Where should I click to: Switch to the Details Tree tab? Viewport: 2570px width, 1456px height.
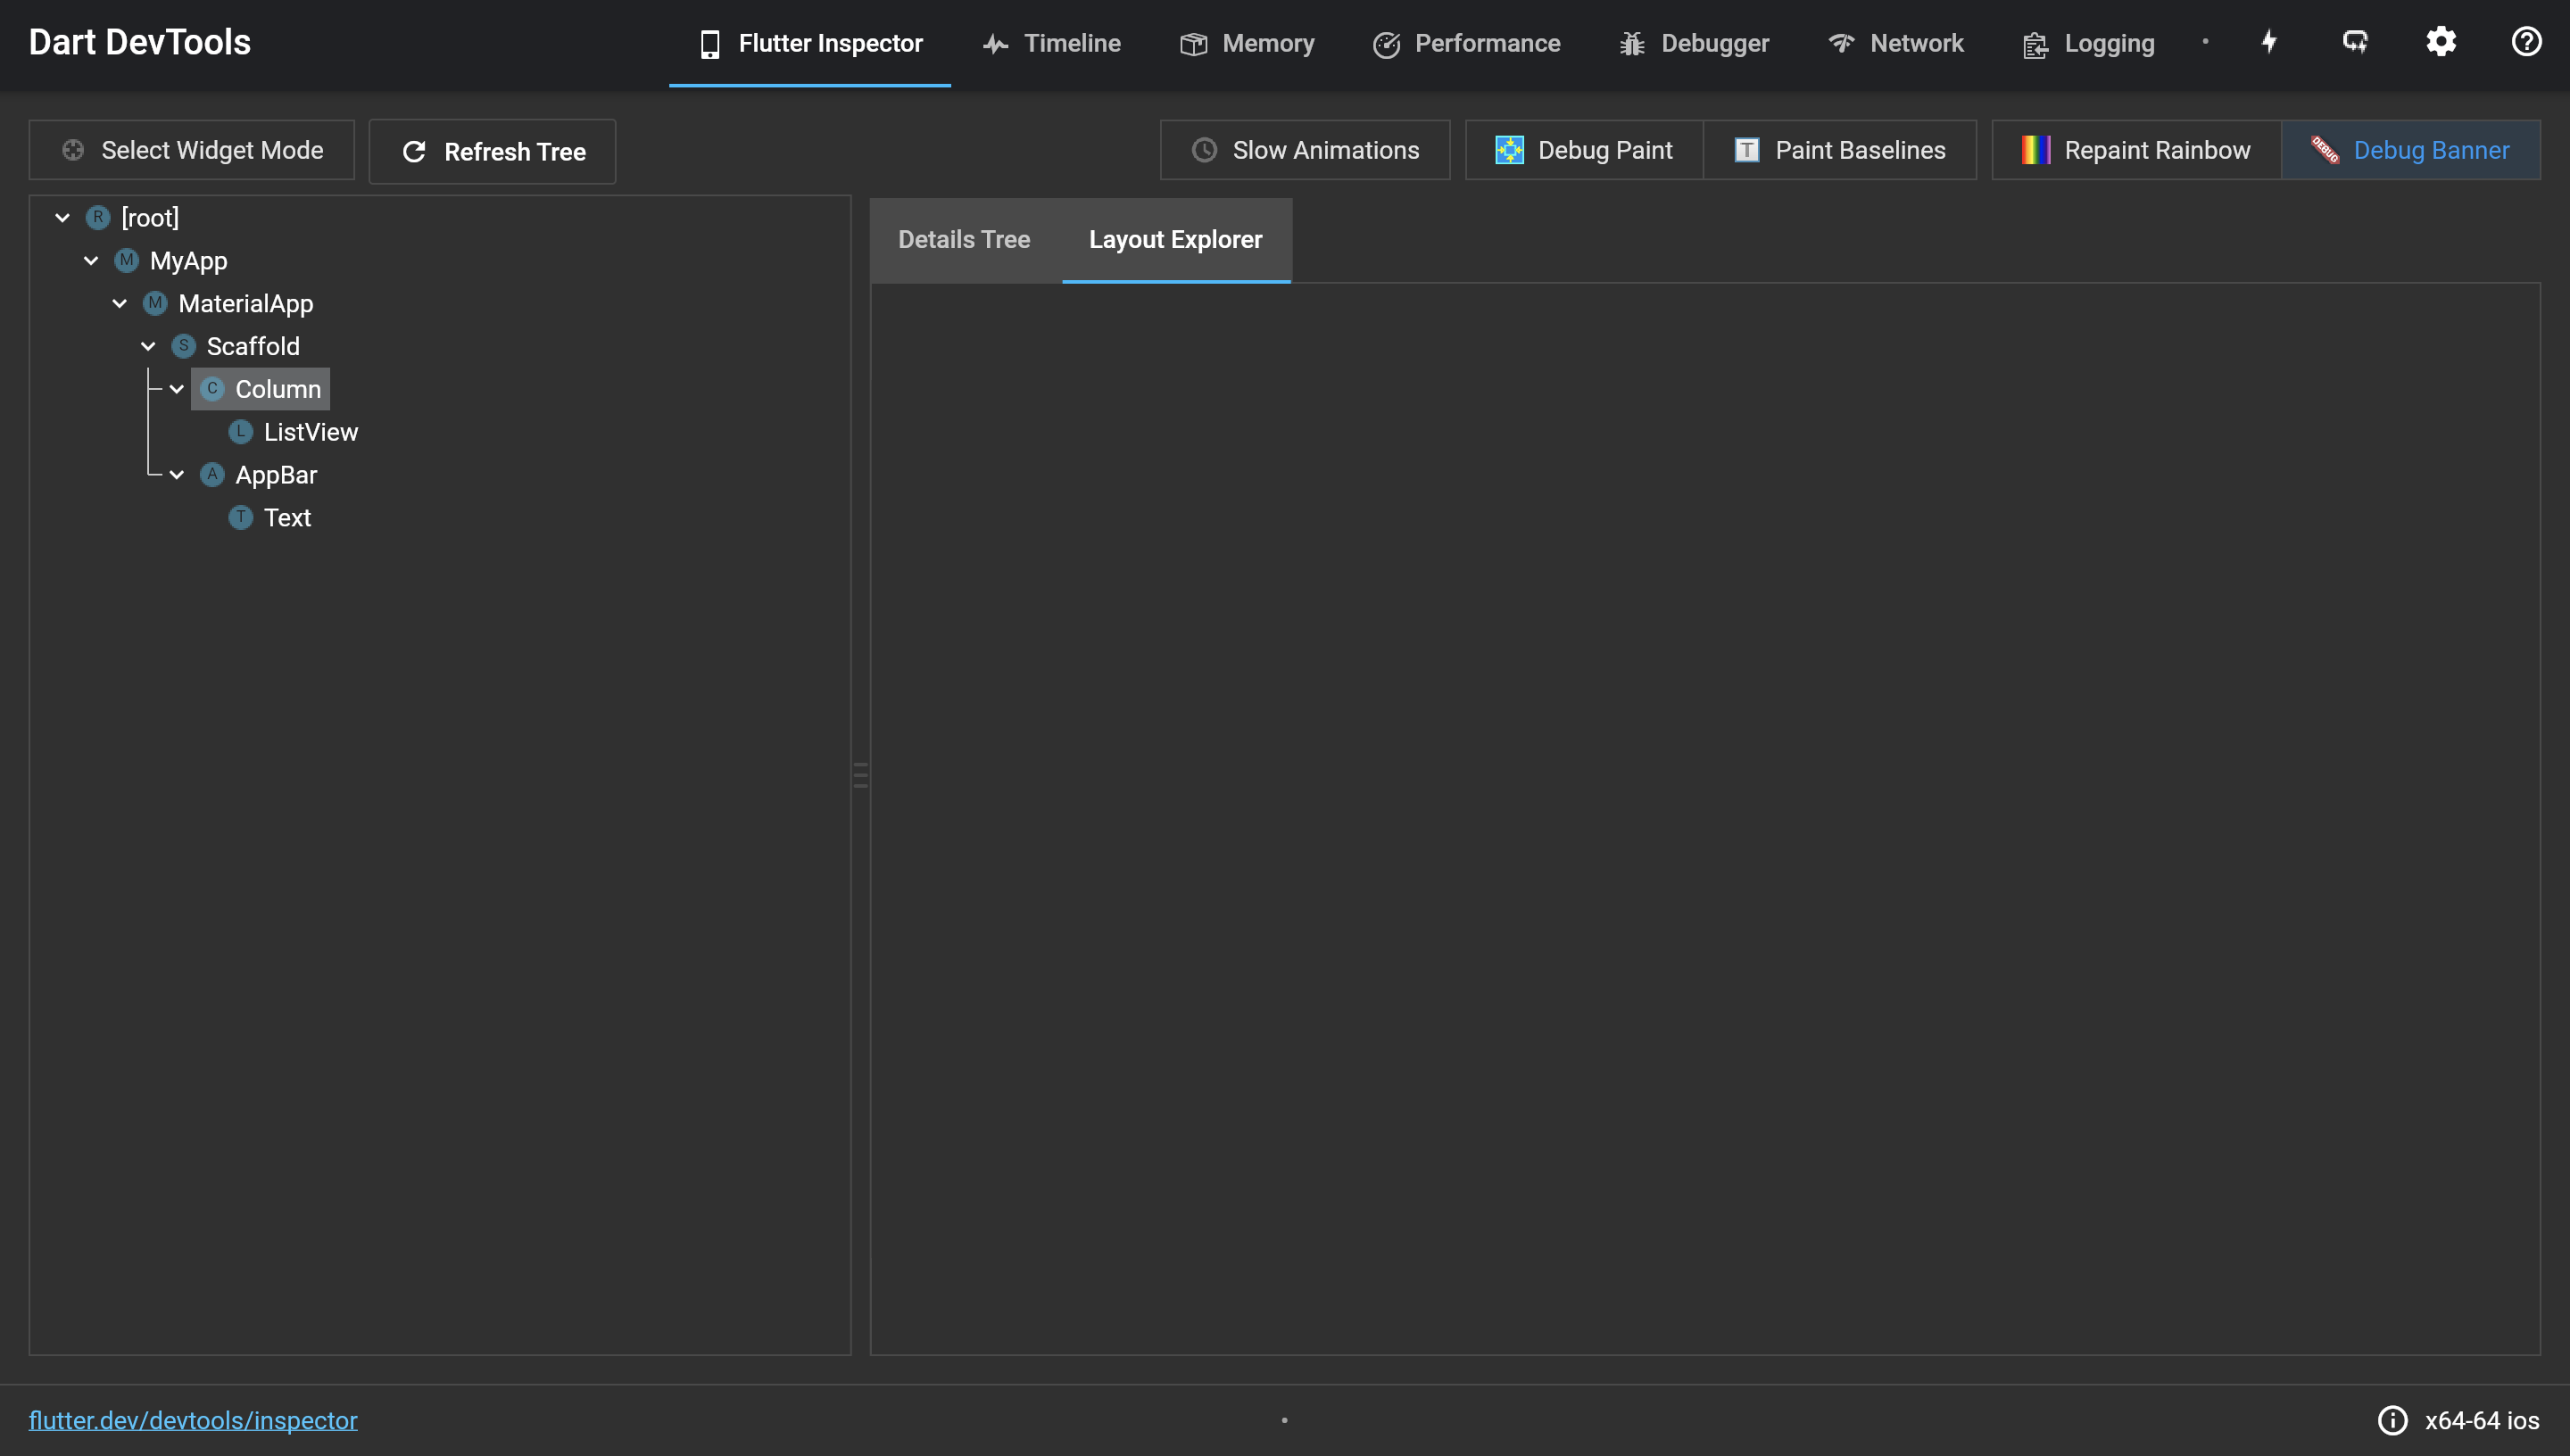coord(964,239)
